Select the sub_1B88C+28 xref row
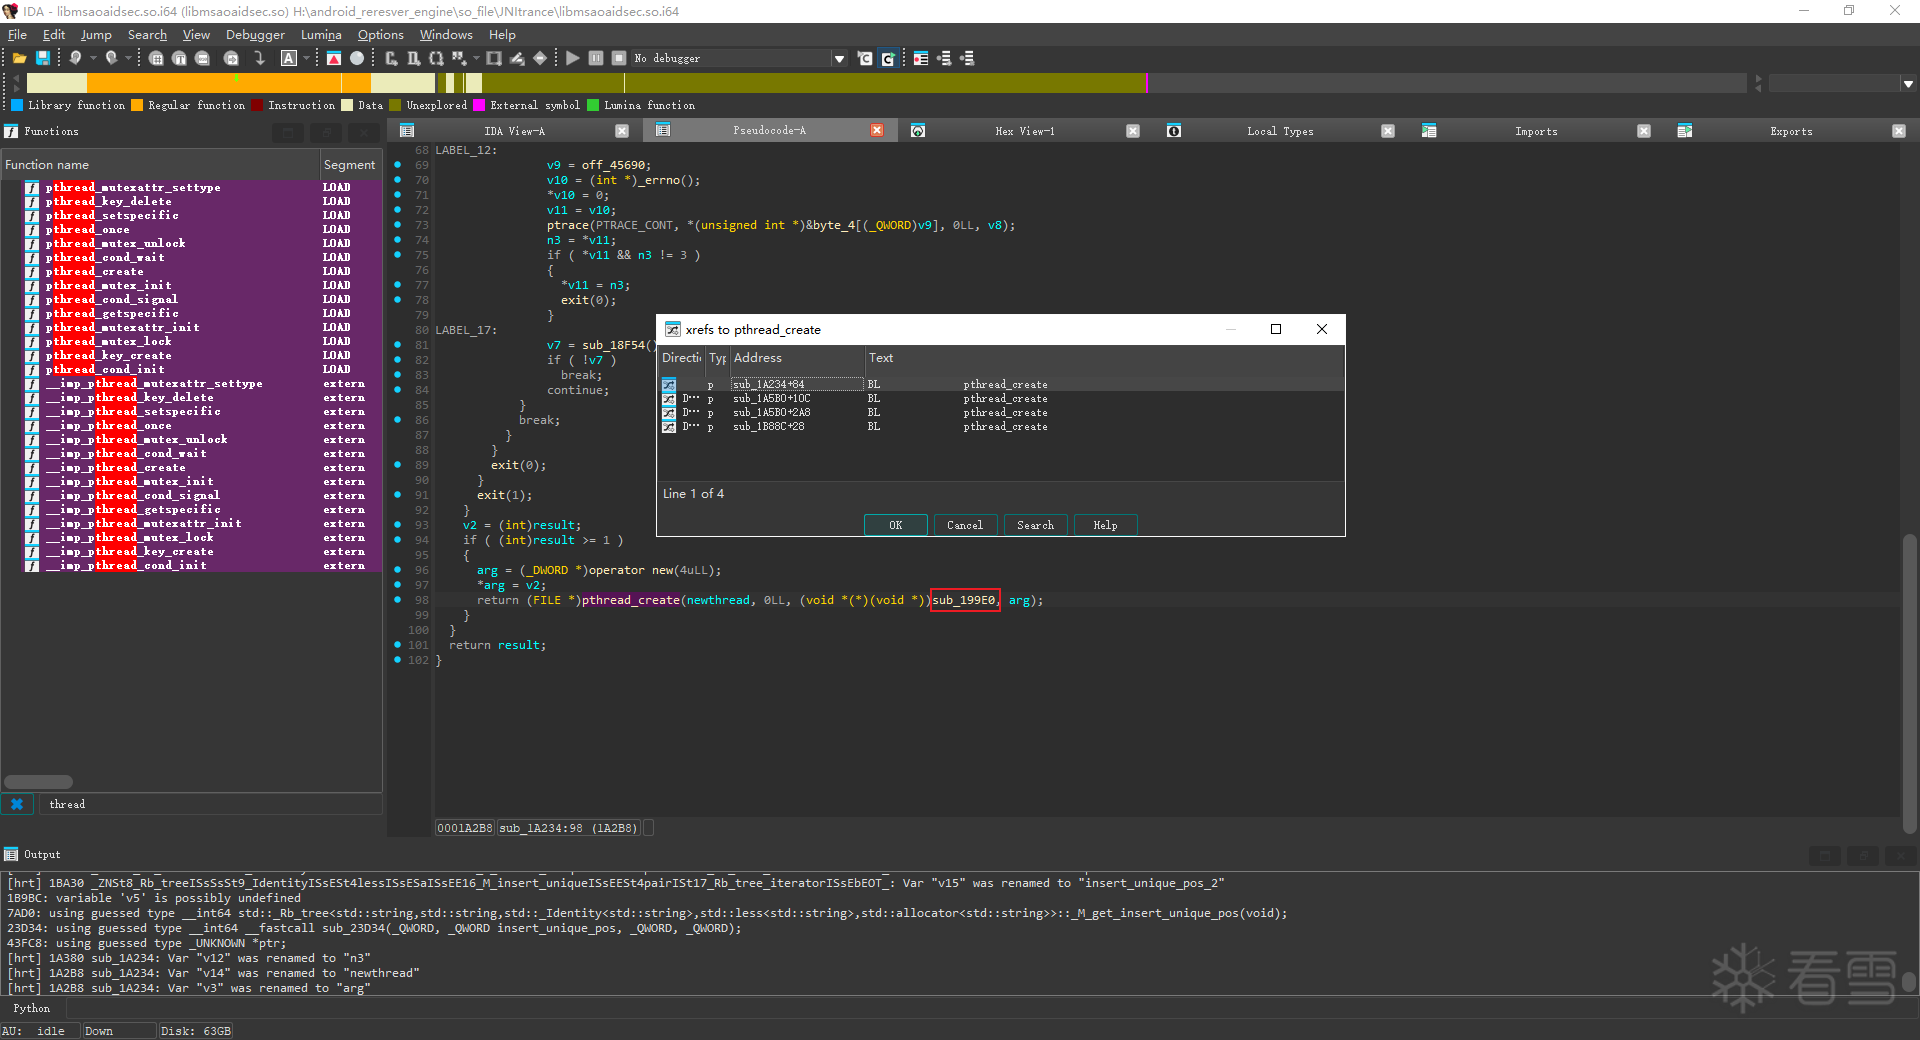The height and width of the screenshot is (1040, 1920). [768, 427]
